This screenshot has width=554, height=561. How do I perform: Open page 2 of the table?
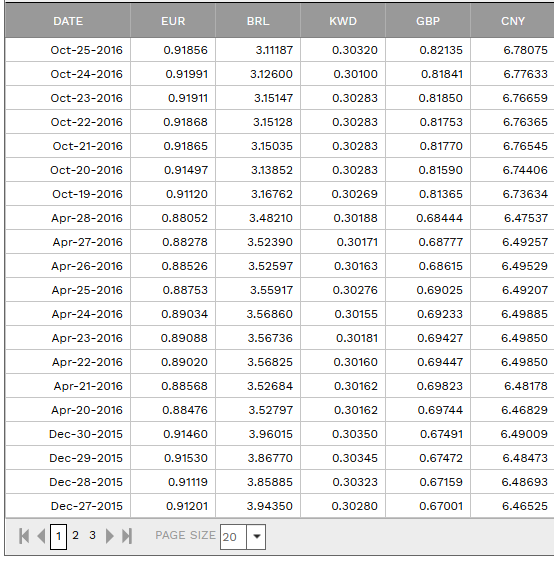pos(76,535)
